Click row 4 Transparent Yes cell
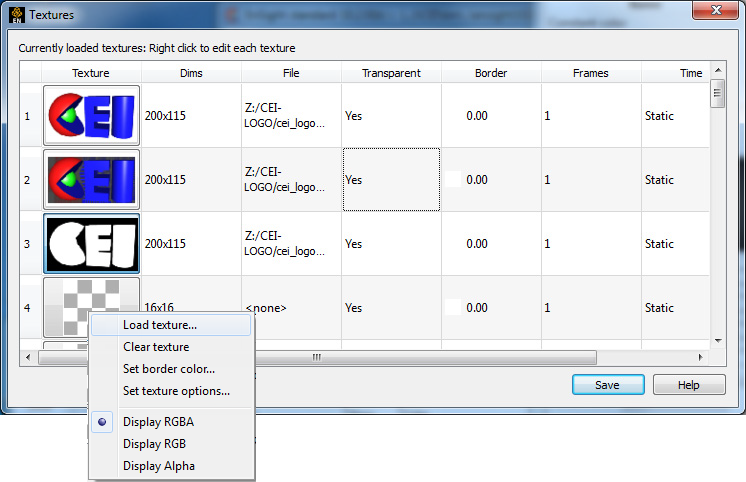 tap(391, 307)
